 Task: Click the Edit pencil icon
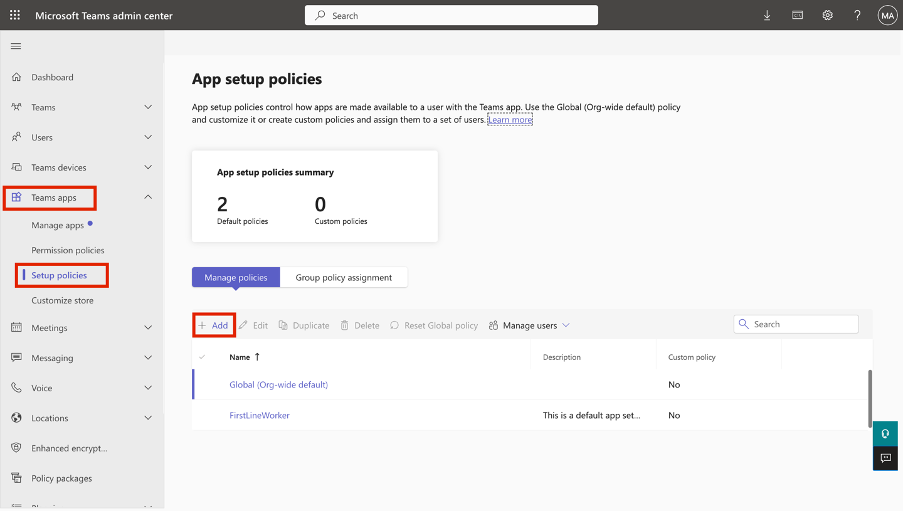(243, 325)
